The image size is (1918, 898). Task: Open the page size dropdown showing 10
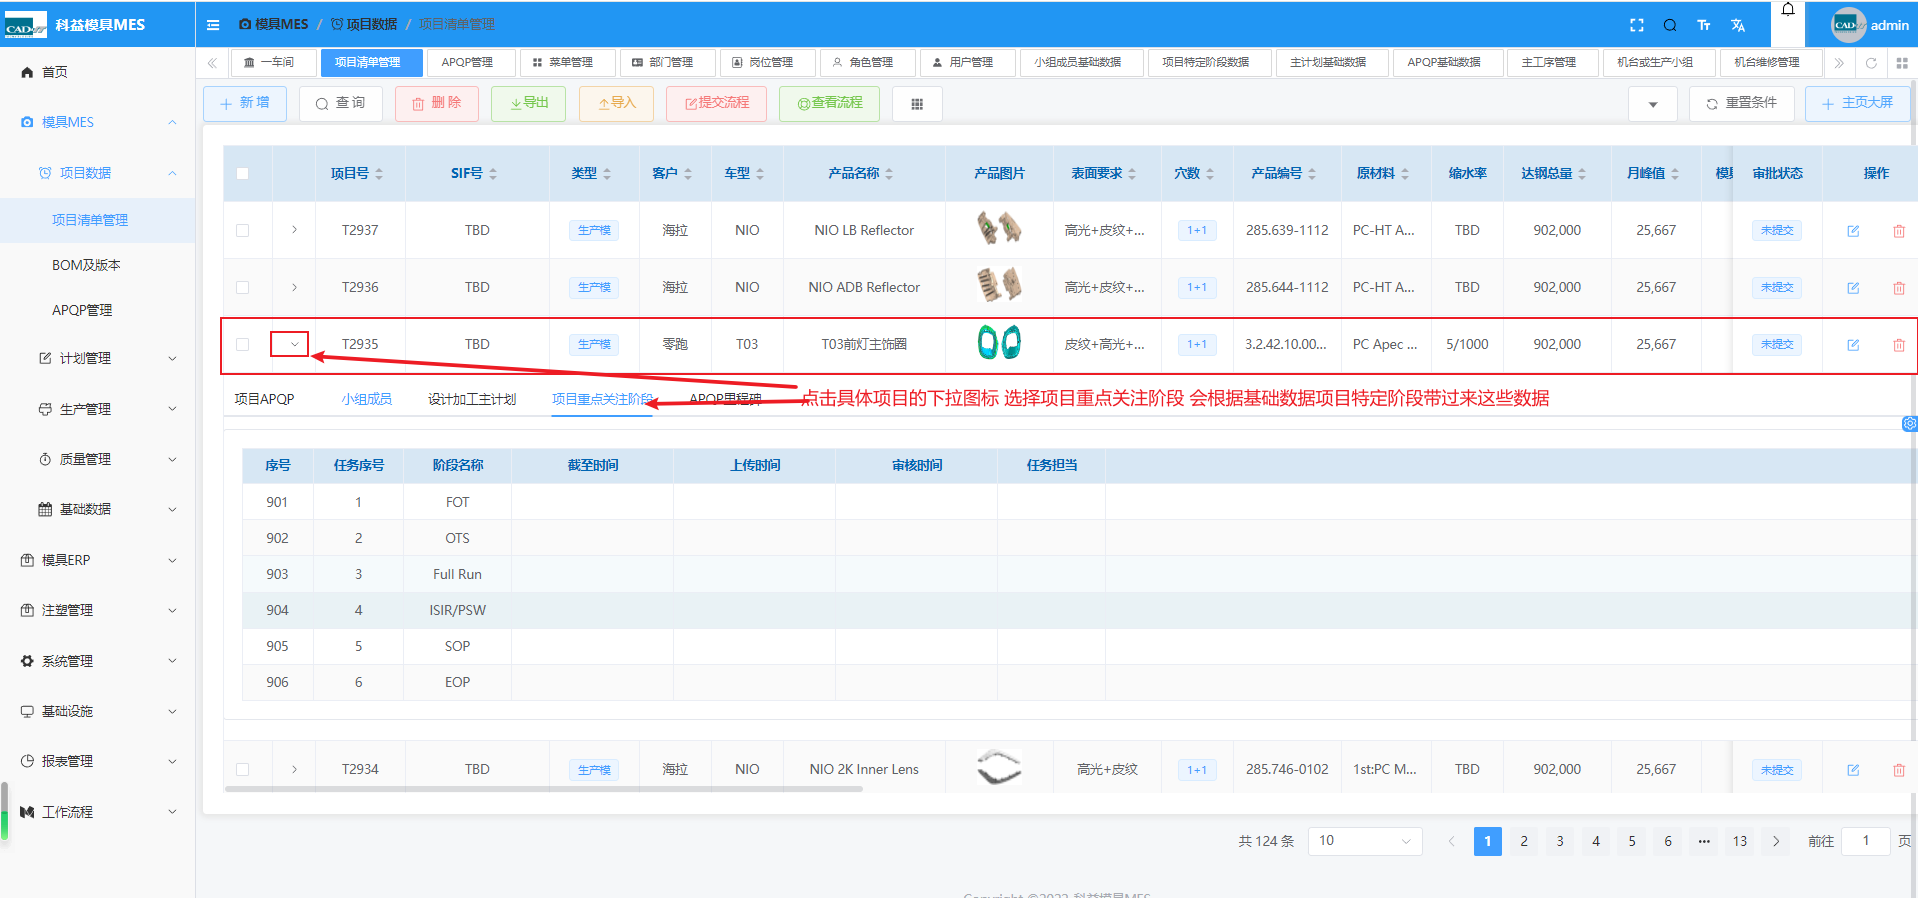click(1365, 841)
